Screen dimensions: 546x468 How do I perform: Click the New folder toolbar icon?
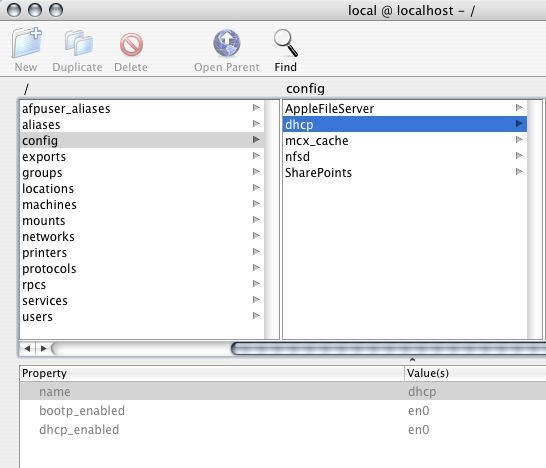point(27,42)
